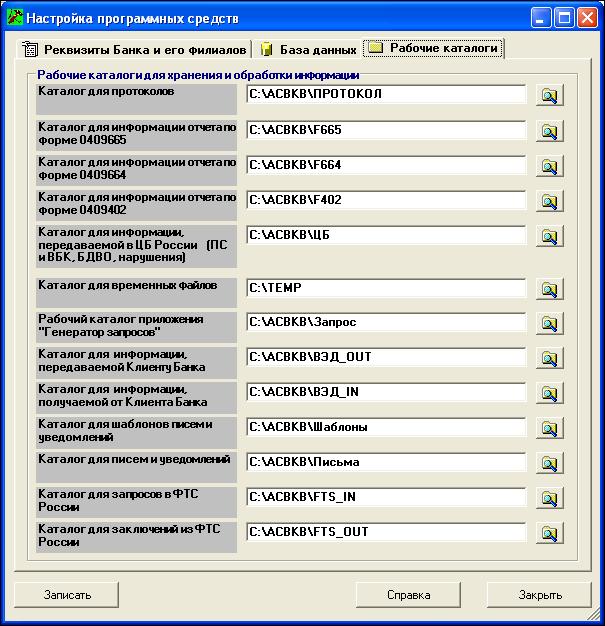Open folder browser for the ЦБ России catalog
The image size is (605, 626).
[549, 237]
